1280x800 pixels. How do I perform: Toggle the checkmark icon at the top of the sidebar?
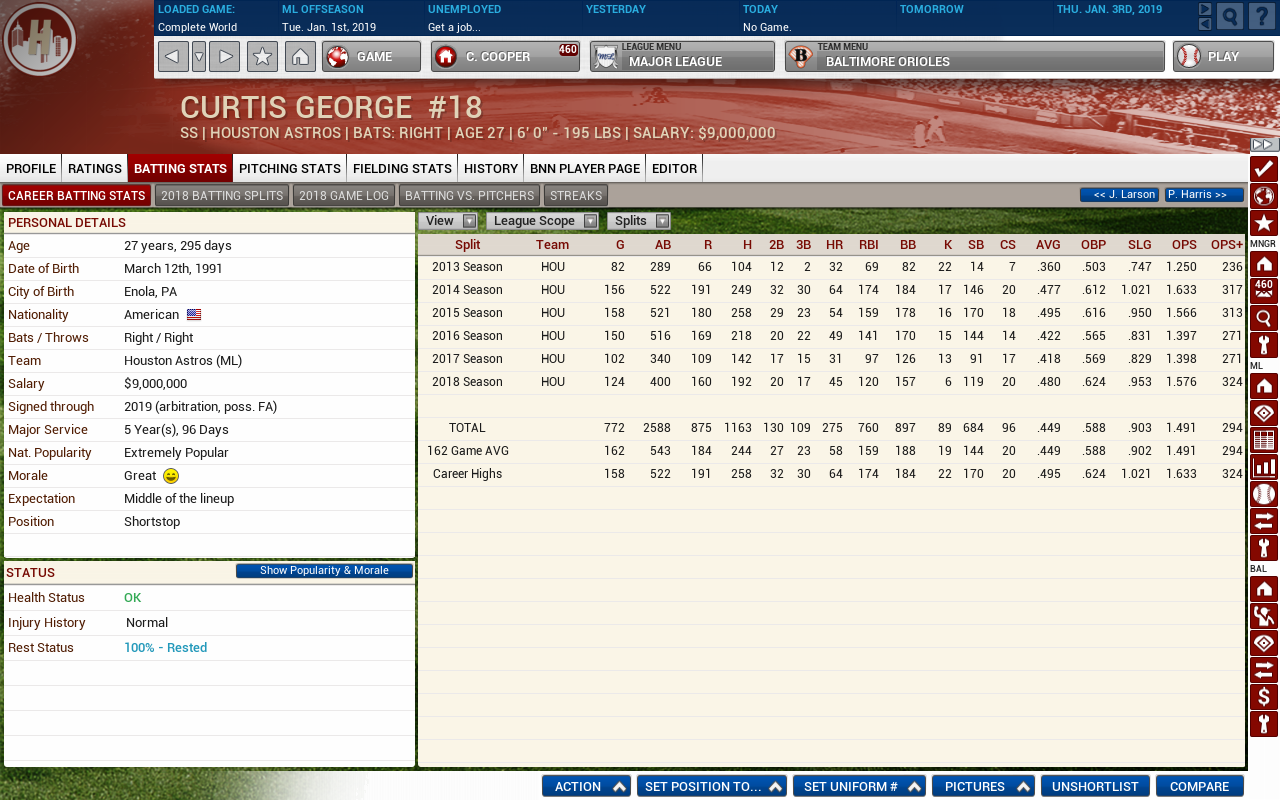[x=1264, y=169]
